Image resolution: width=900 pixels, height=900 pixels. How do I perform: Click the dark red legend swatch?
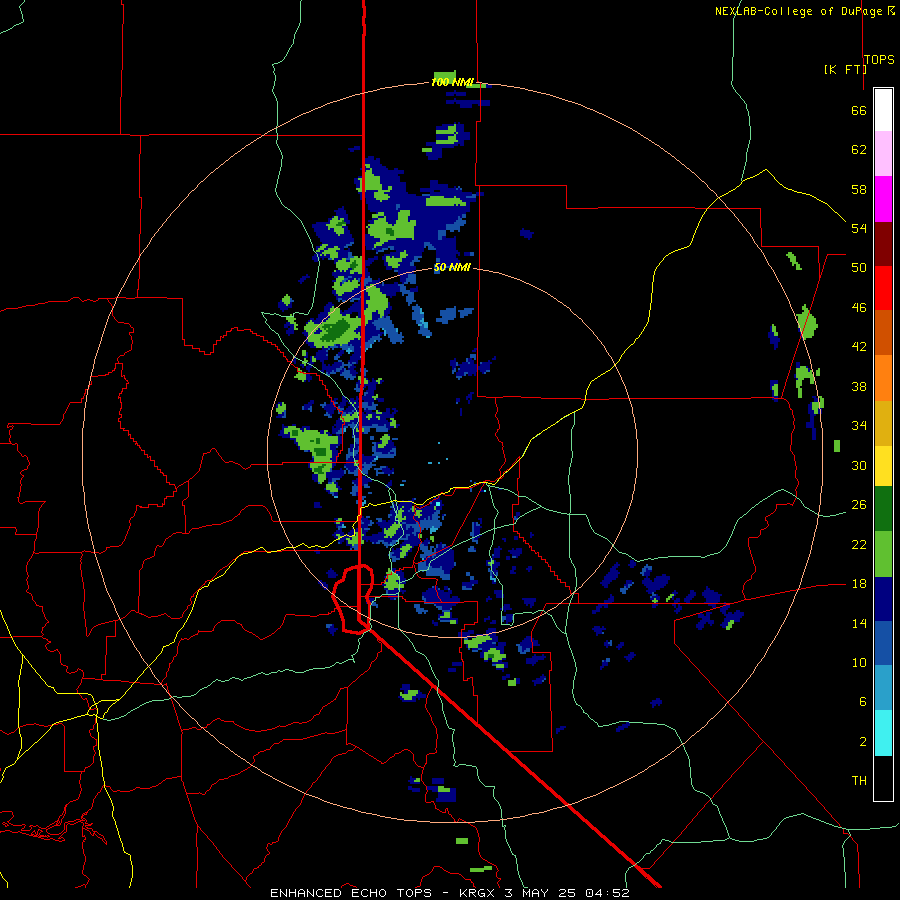click(x=883, y=243)
